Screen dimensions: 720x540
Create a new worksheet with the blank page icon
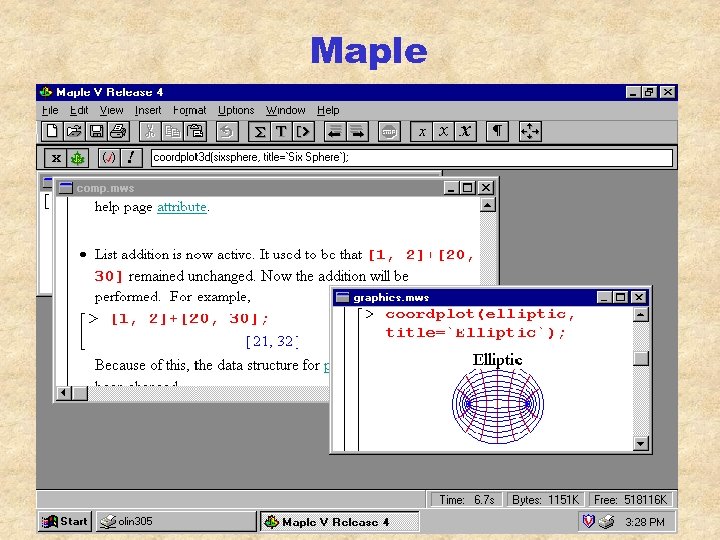click(x=52, y=131)
